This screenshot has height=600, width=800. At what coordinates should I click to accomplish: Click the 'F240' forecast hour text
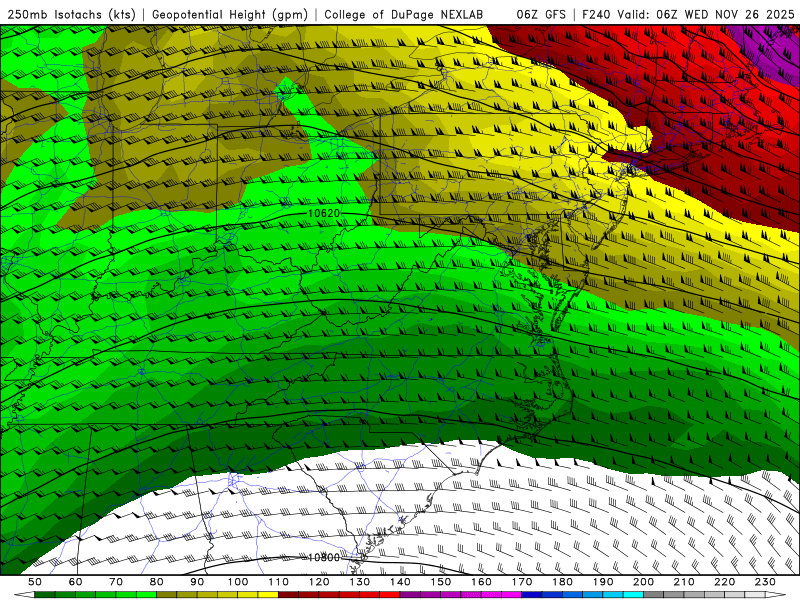[x=596, y=15]
